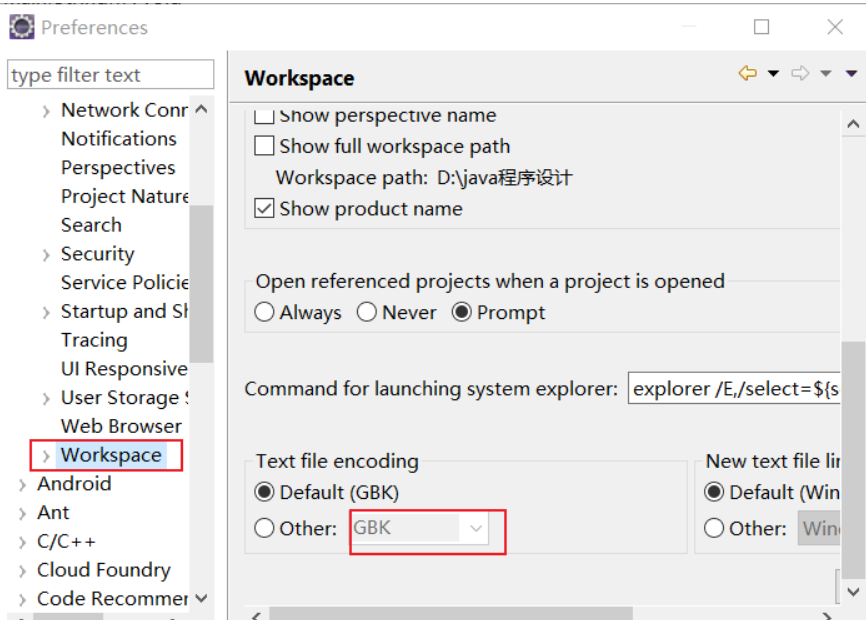The height and width of the screenshot is (620, 866).
Task: Open the preferences view menu triangle
Action: pos(851,73)
